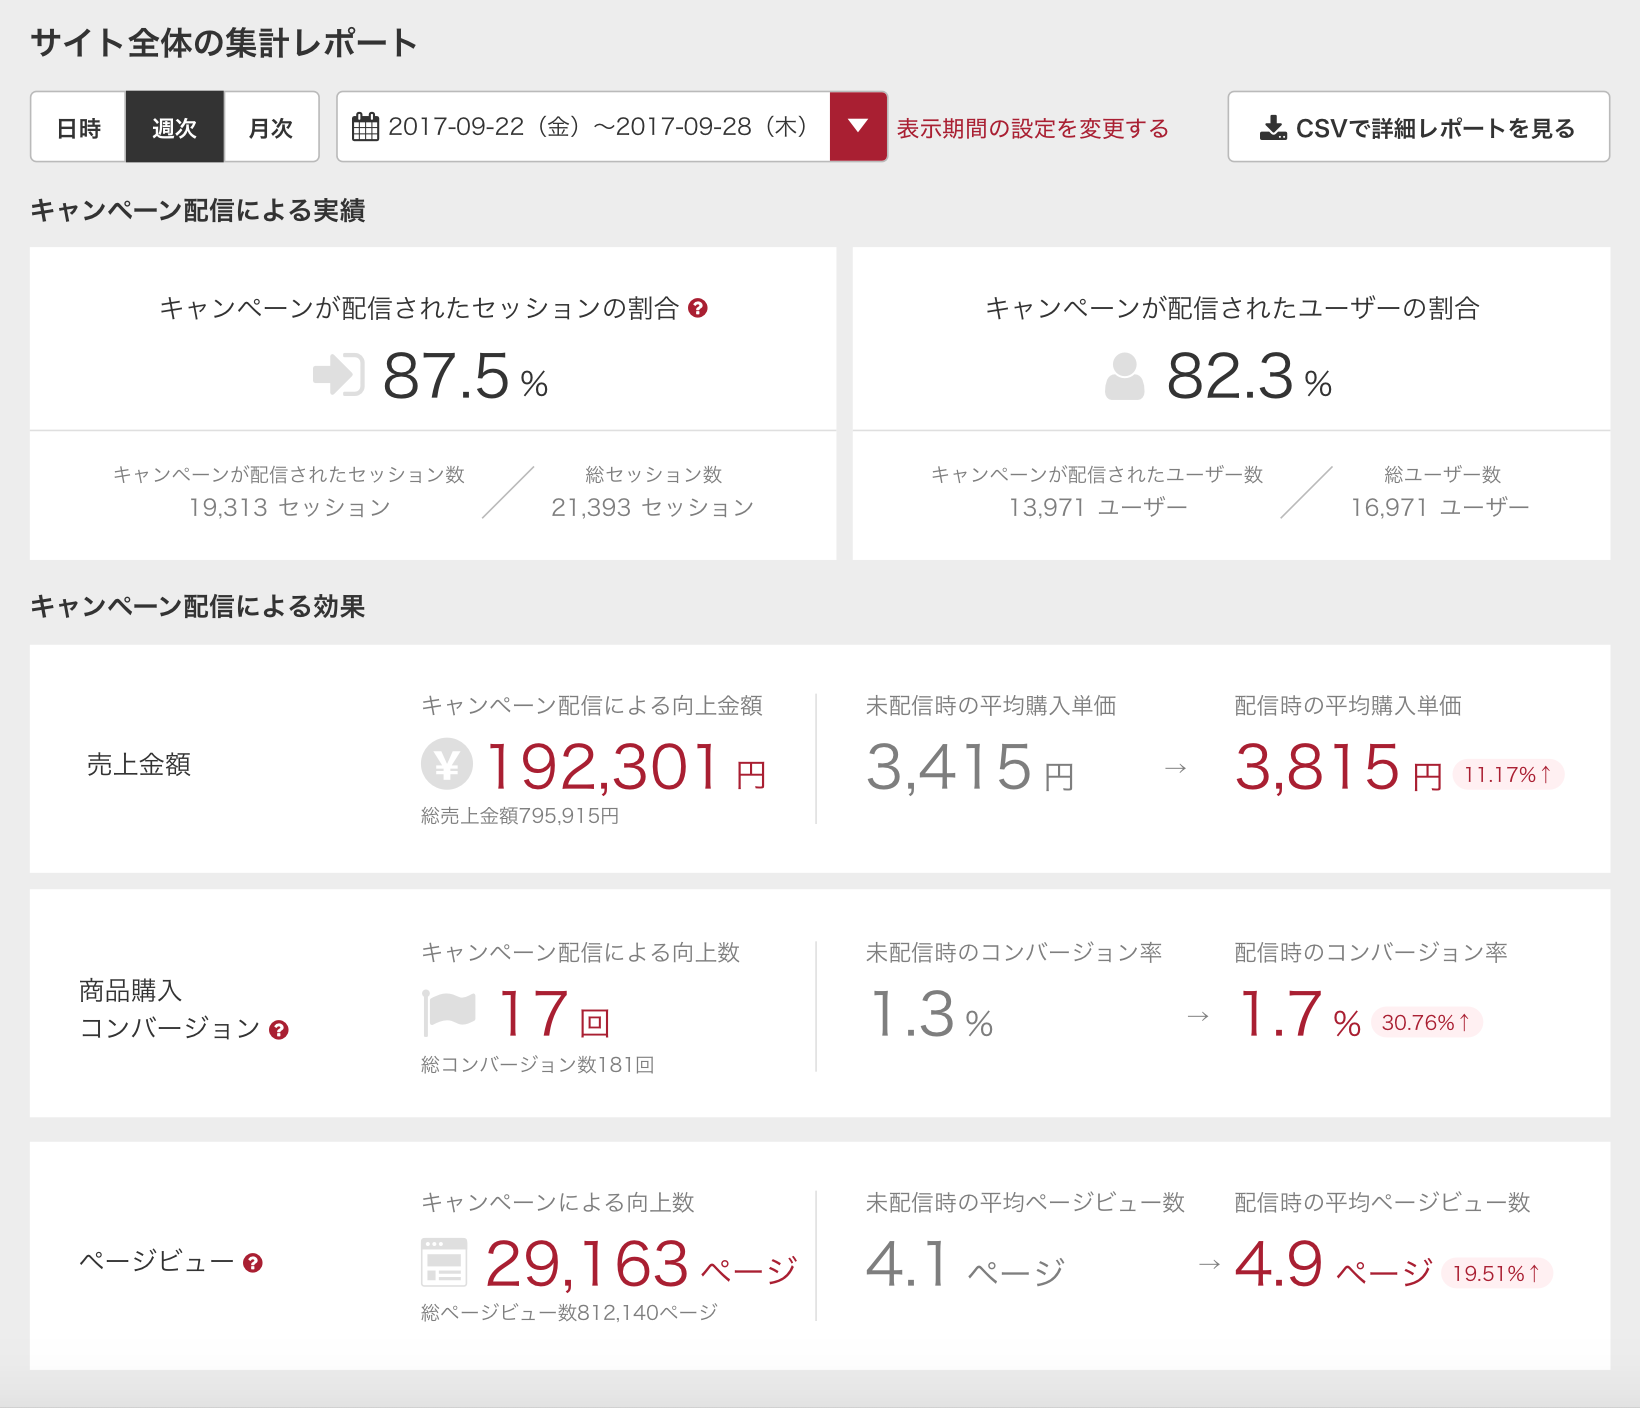Screen dimensions: 1640x1408
Task: Click the 87.5 % session ratio value
Action: pos(465,376)
